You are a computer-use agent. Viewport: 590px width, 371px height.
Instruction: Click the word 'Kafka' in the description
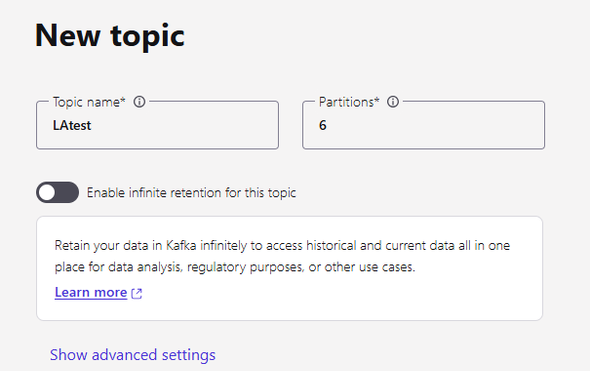click(x=181, y=246)
